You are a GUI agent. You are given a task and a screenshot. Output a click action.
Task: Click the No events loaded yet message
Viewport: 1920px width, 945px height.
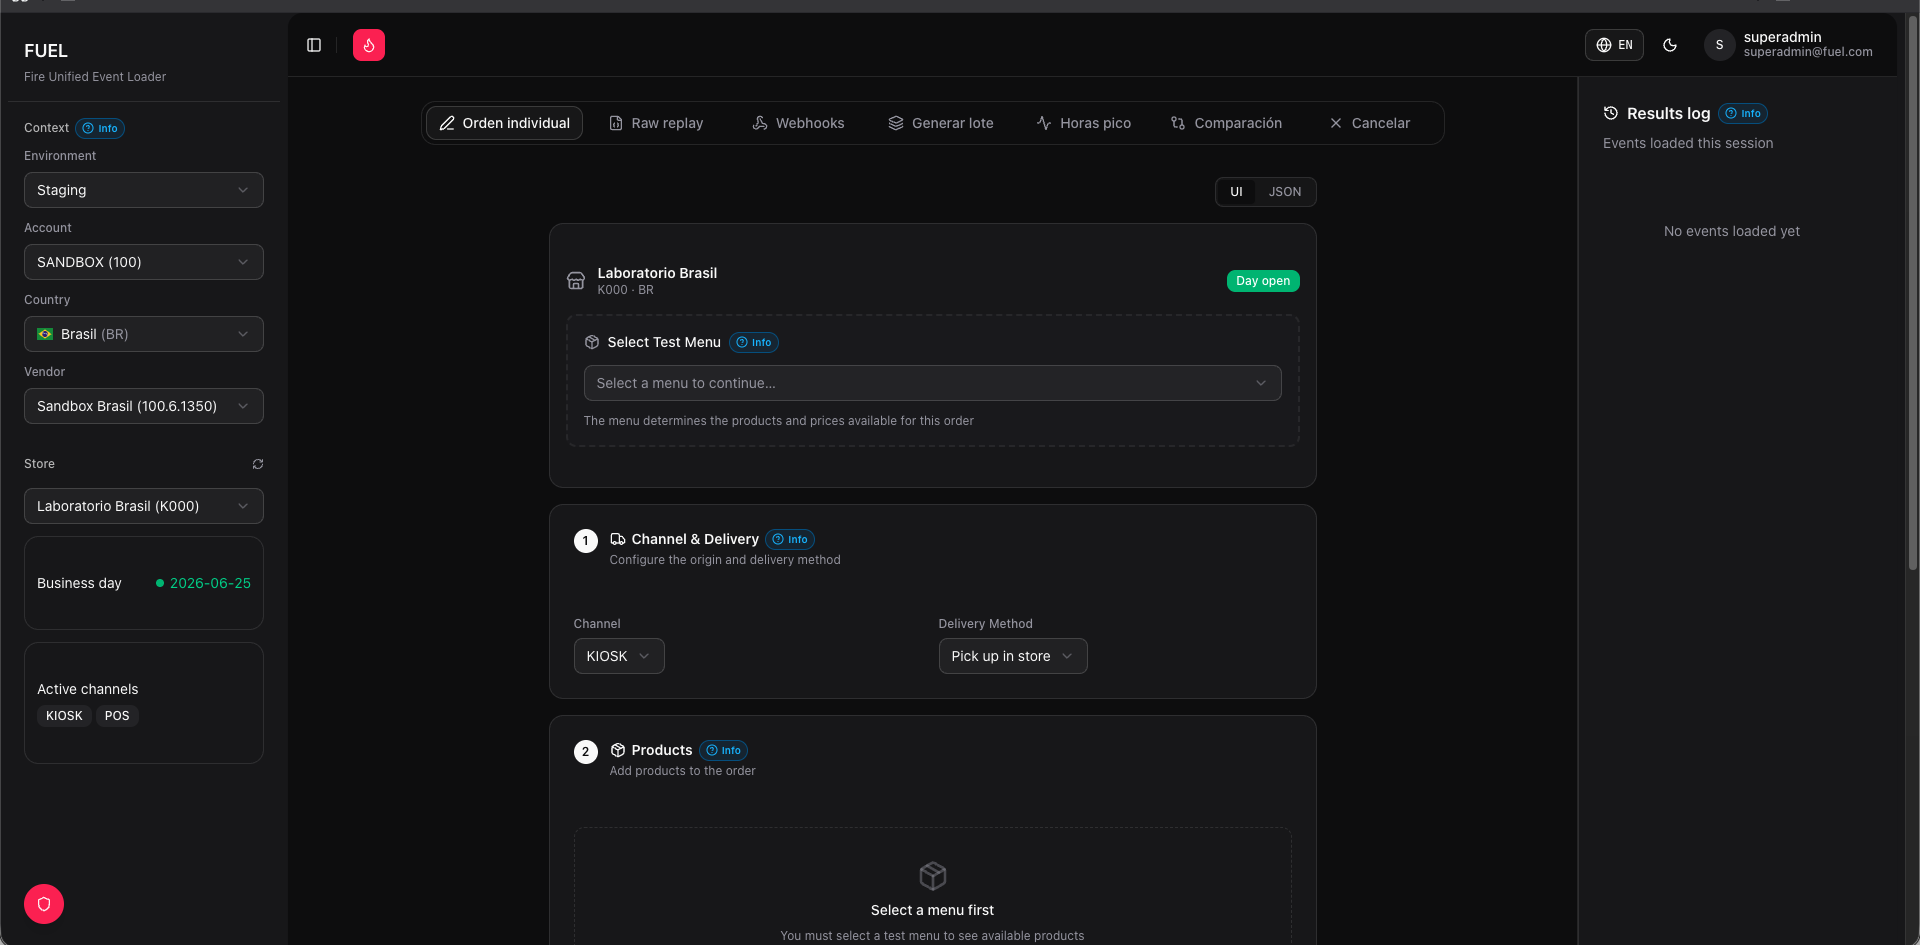tap(1732, 231)
